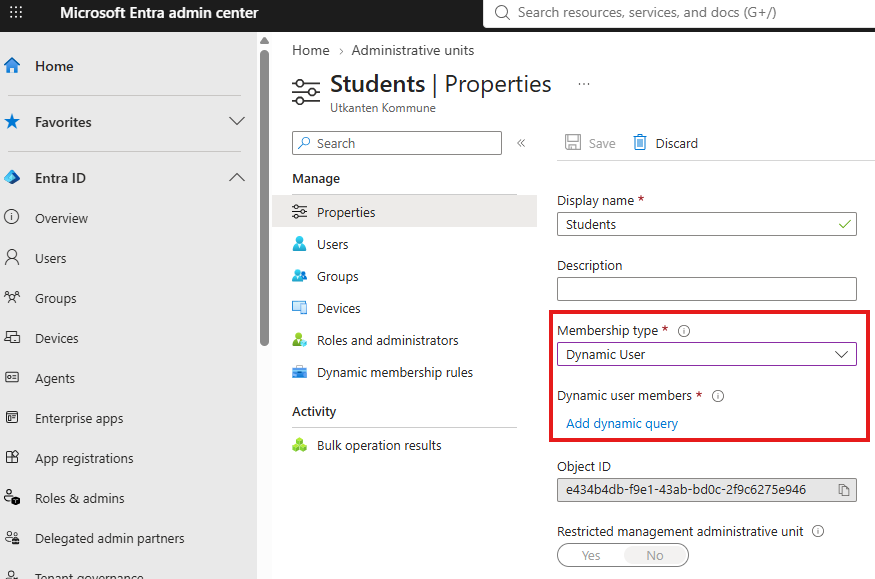Go to Home breadcrumb link
Image resolution: width=875 pixels, height=579 pixels.
point(311,50)
